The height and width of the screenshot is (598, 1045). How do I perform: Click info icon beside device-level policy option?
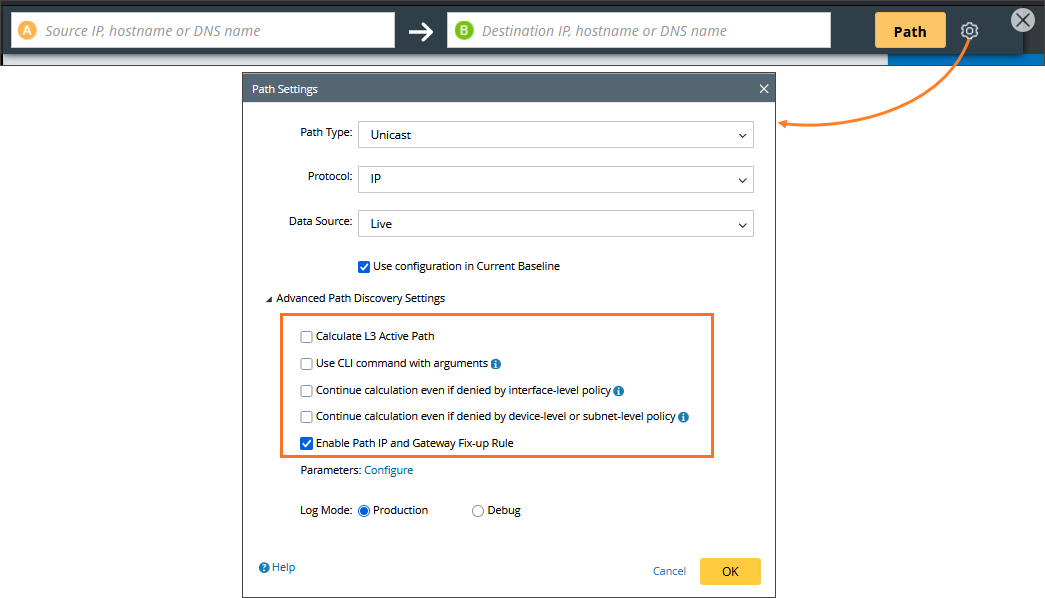(684, 417)
